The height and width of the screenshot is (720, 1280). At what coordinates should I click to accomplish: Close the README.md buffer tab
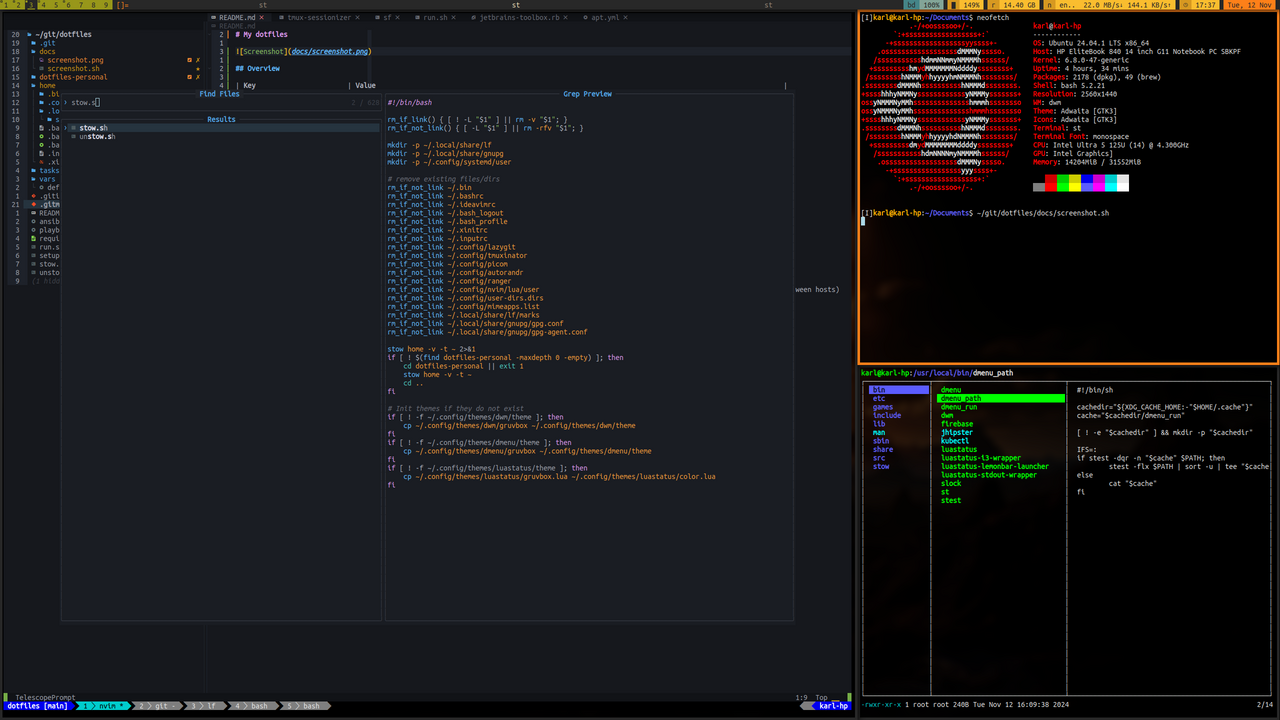262,17
